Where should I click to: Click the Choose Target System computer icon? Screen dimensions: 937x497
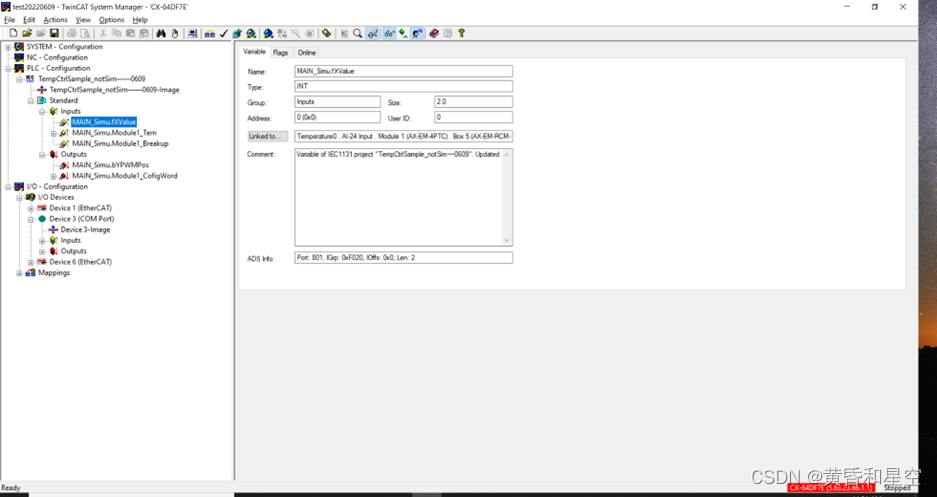click(x=192, y=33)
